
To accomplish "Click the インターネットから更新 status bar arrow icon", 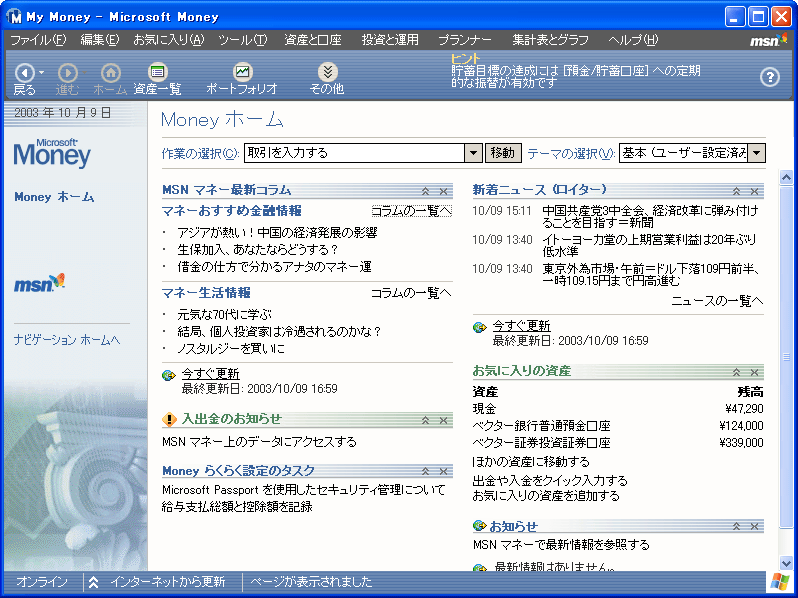I will tap(93, 582).
